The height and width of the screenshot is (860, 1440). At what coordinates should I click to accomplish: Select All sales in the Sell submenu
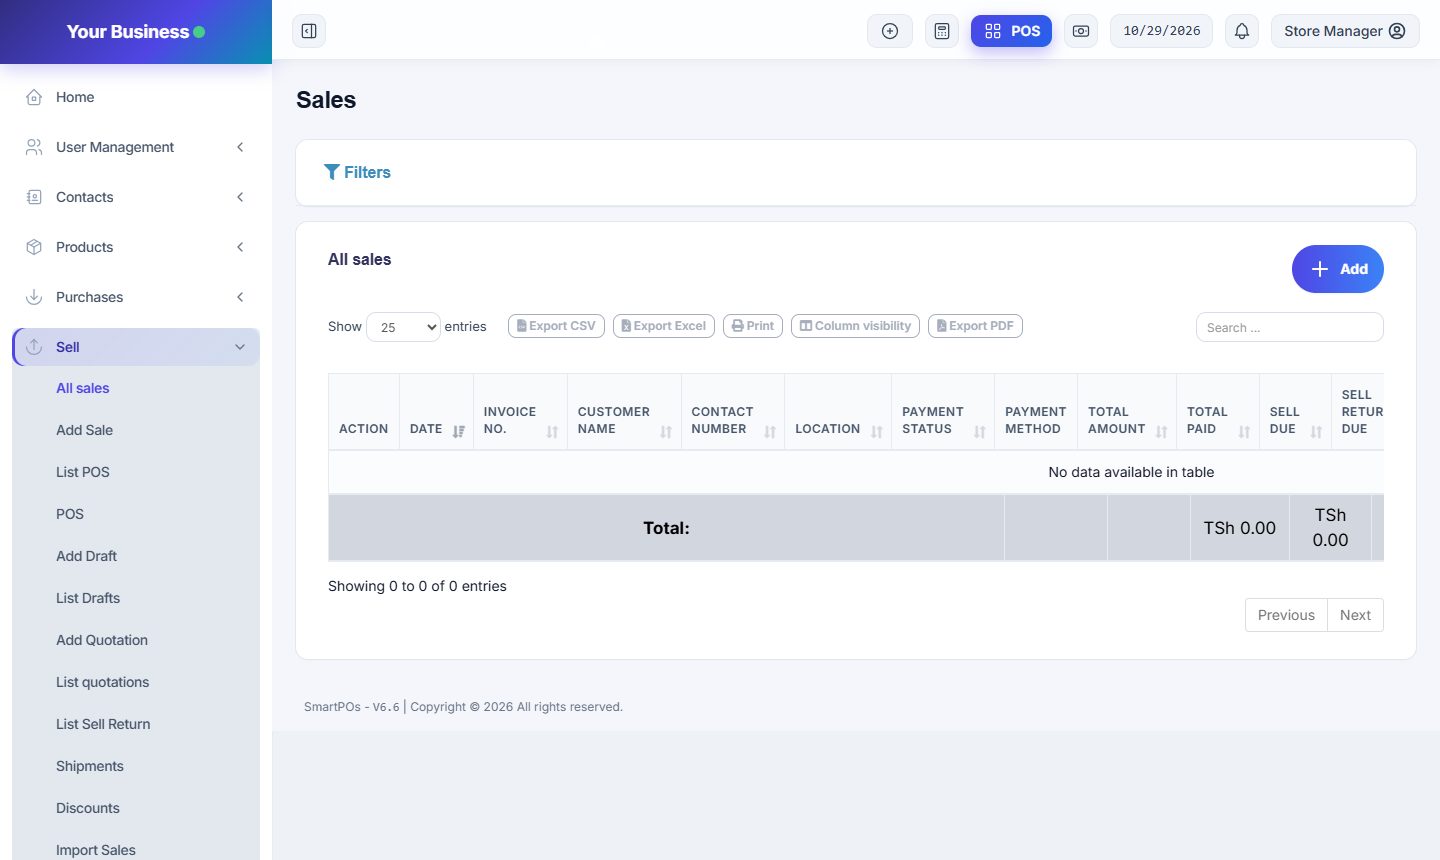click(83, 388)
